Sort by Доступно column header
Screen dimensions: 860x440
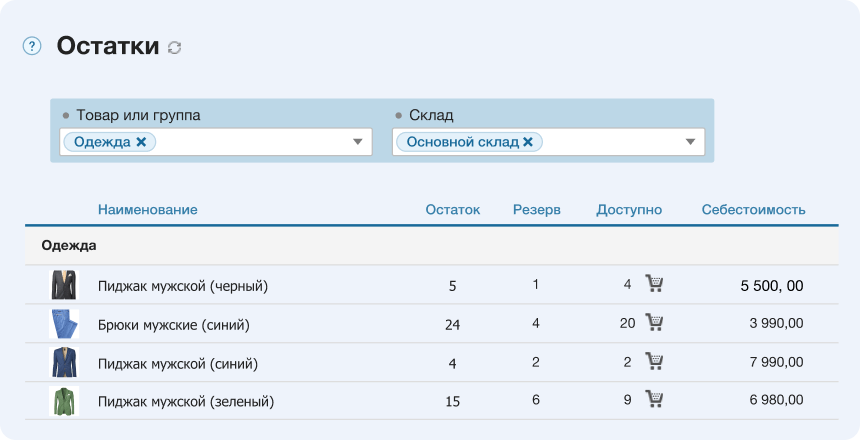click(629, 210)
